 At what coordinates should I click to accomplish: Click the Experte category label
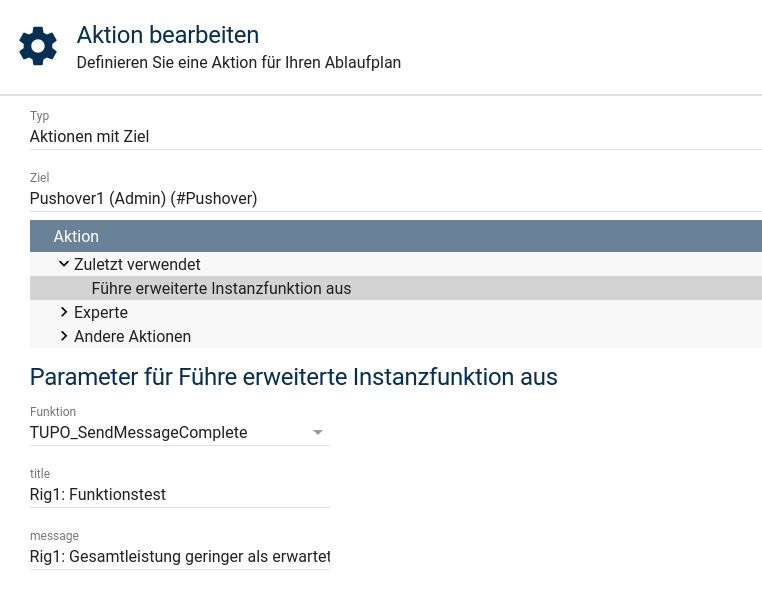click(101, 312)
